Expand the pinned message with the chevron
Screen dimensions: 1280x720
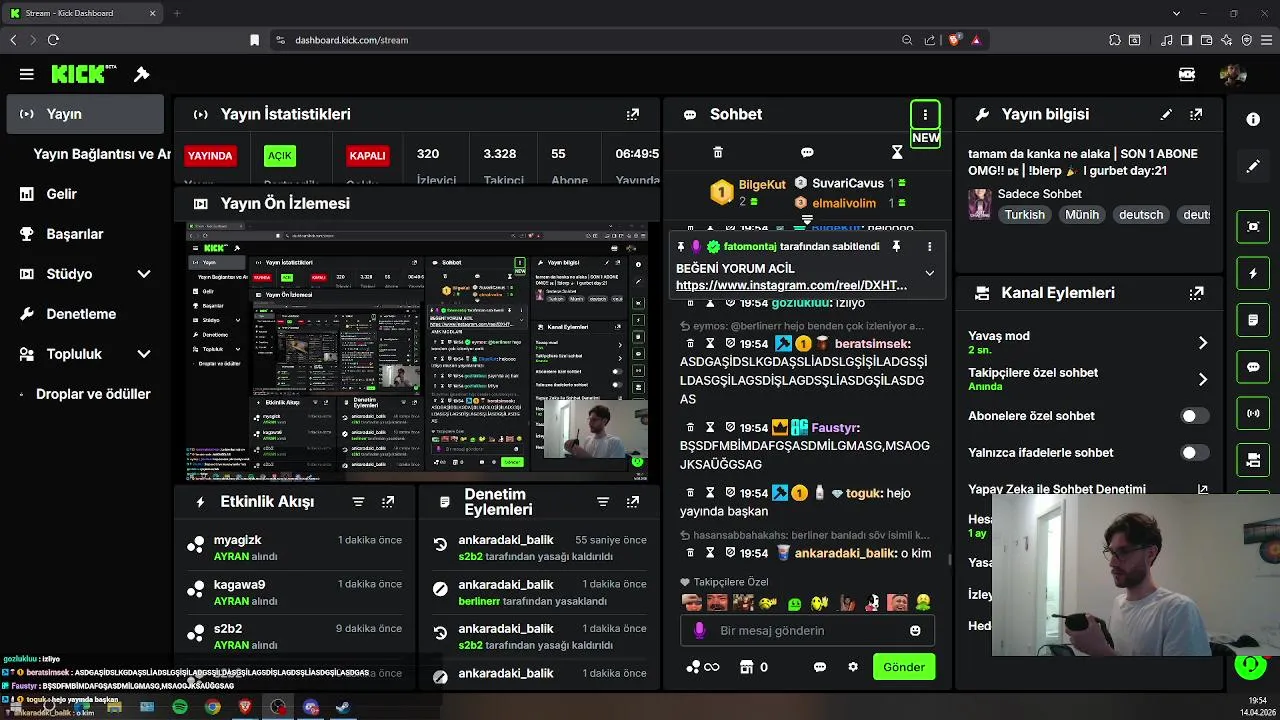(929, 273)
